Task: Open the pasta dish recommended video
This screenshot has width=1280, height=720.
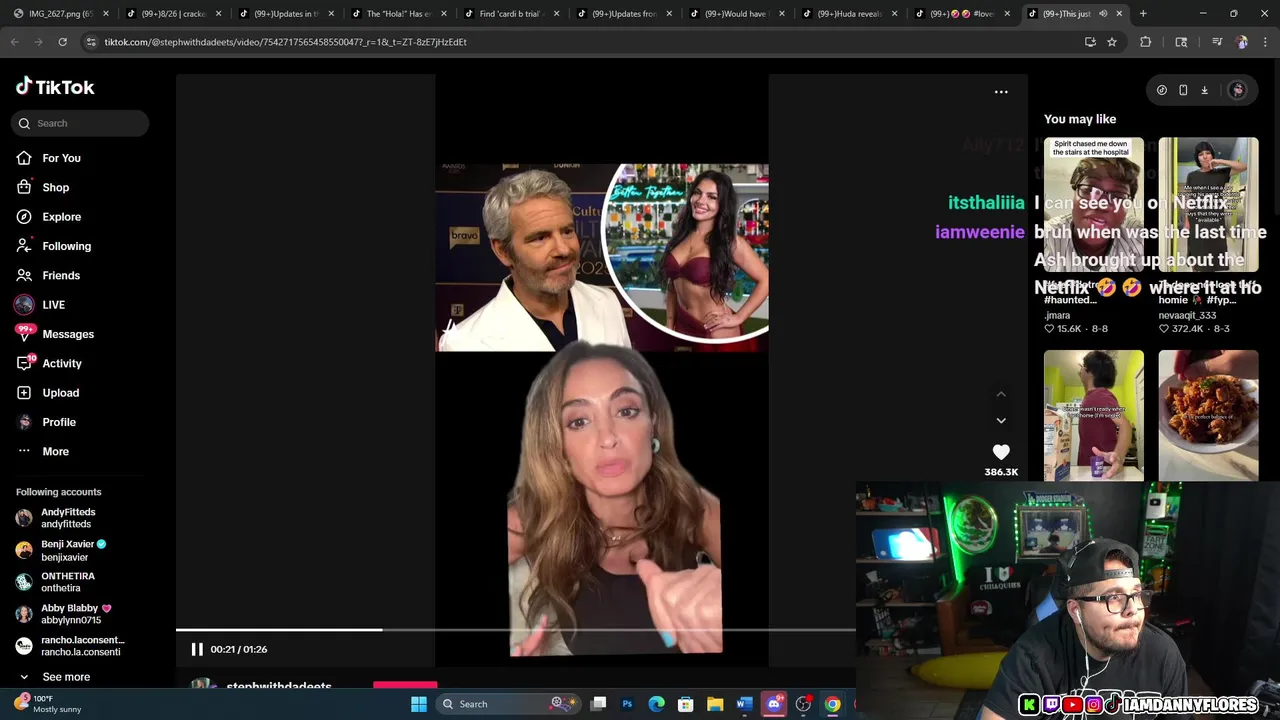Action: coord(1208,415)
